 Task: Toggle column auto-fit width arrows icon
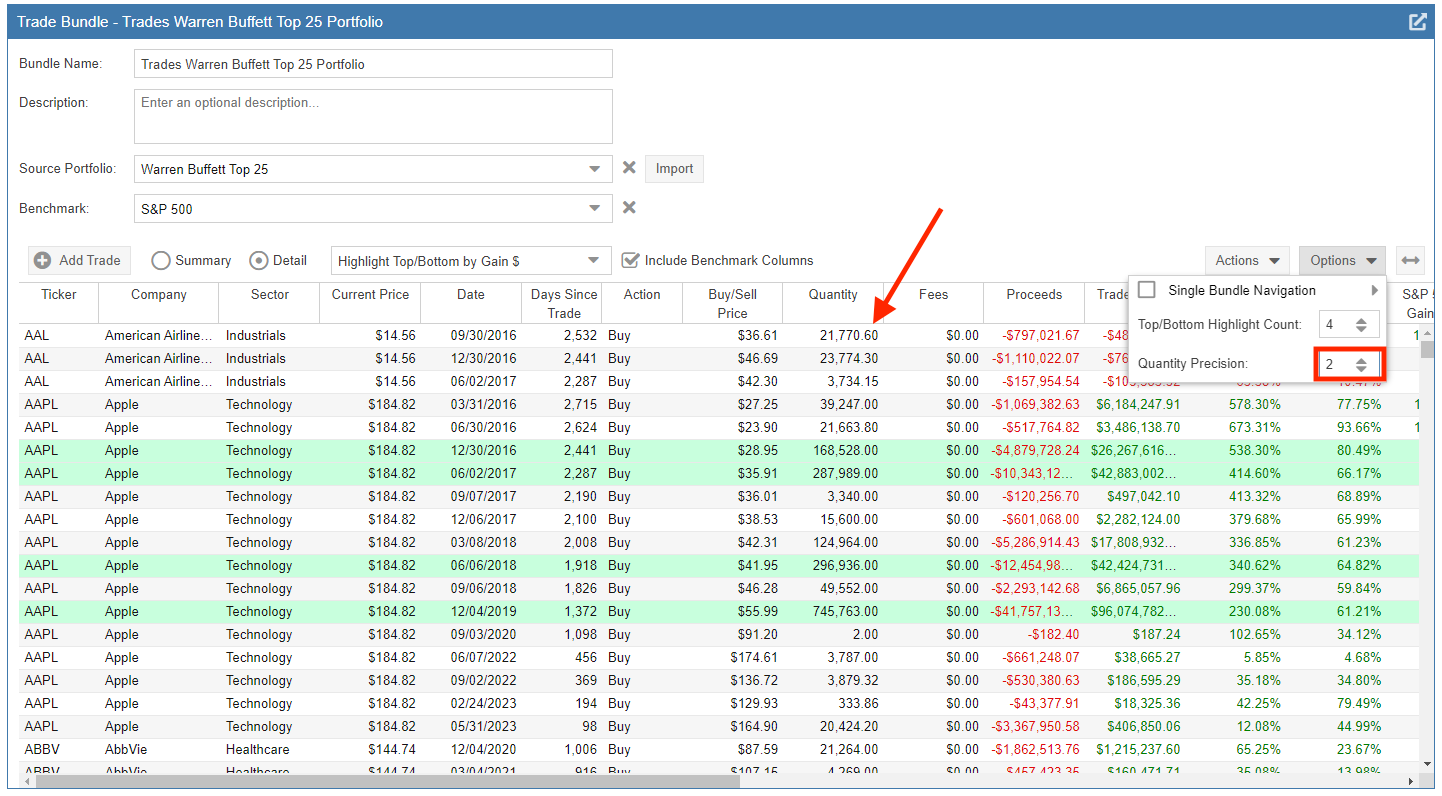coord(1410,260)
